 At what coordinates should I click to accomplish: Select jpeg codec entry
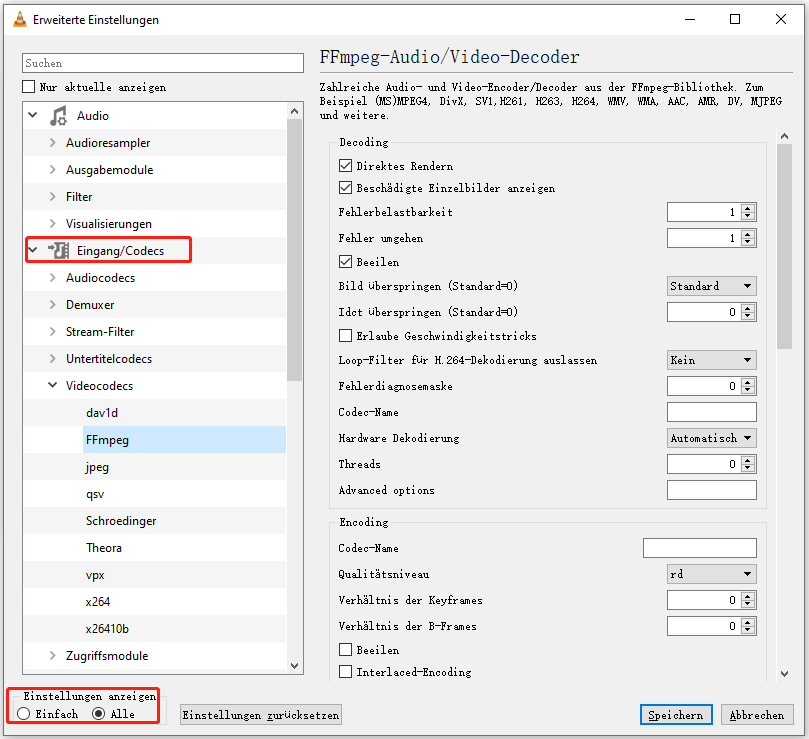[x=97, y=467]
